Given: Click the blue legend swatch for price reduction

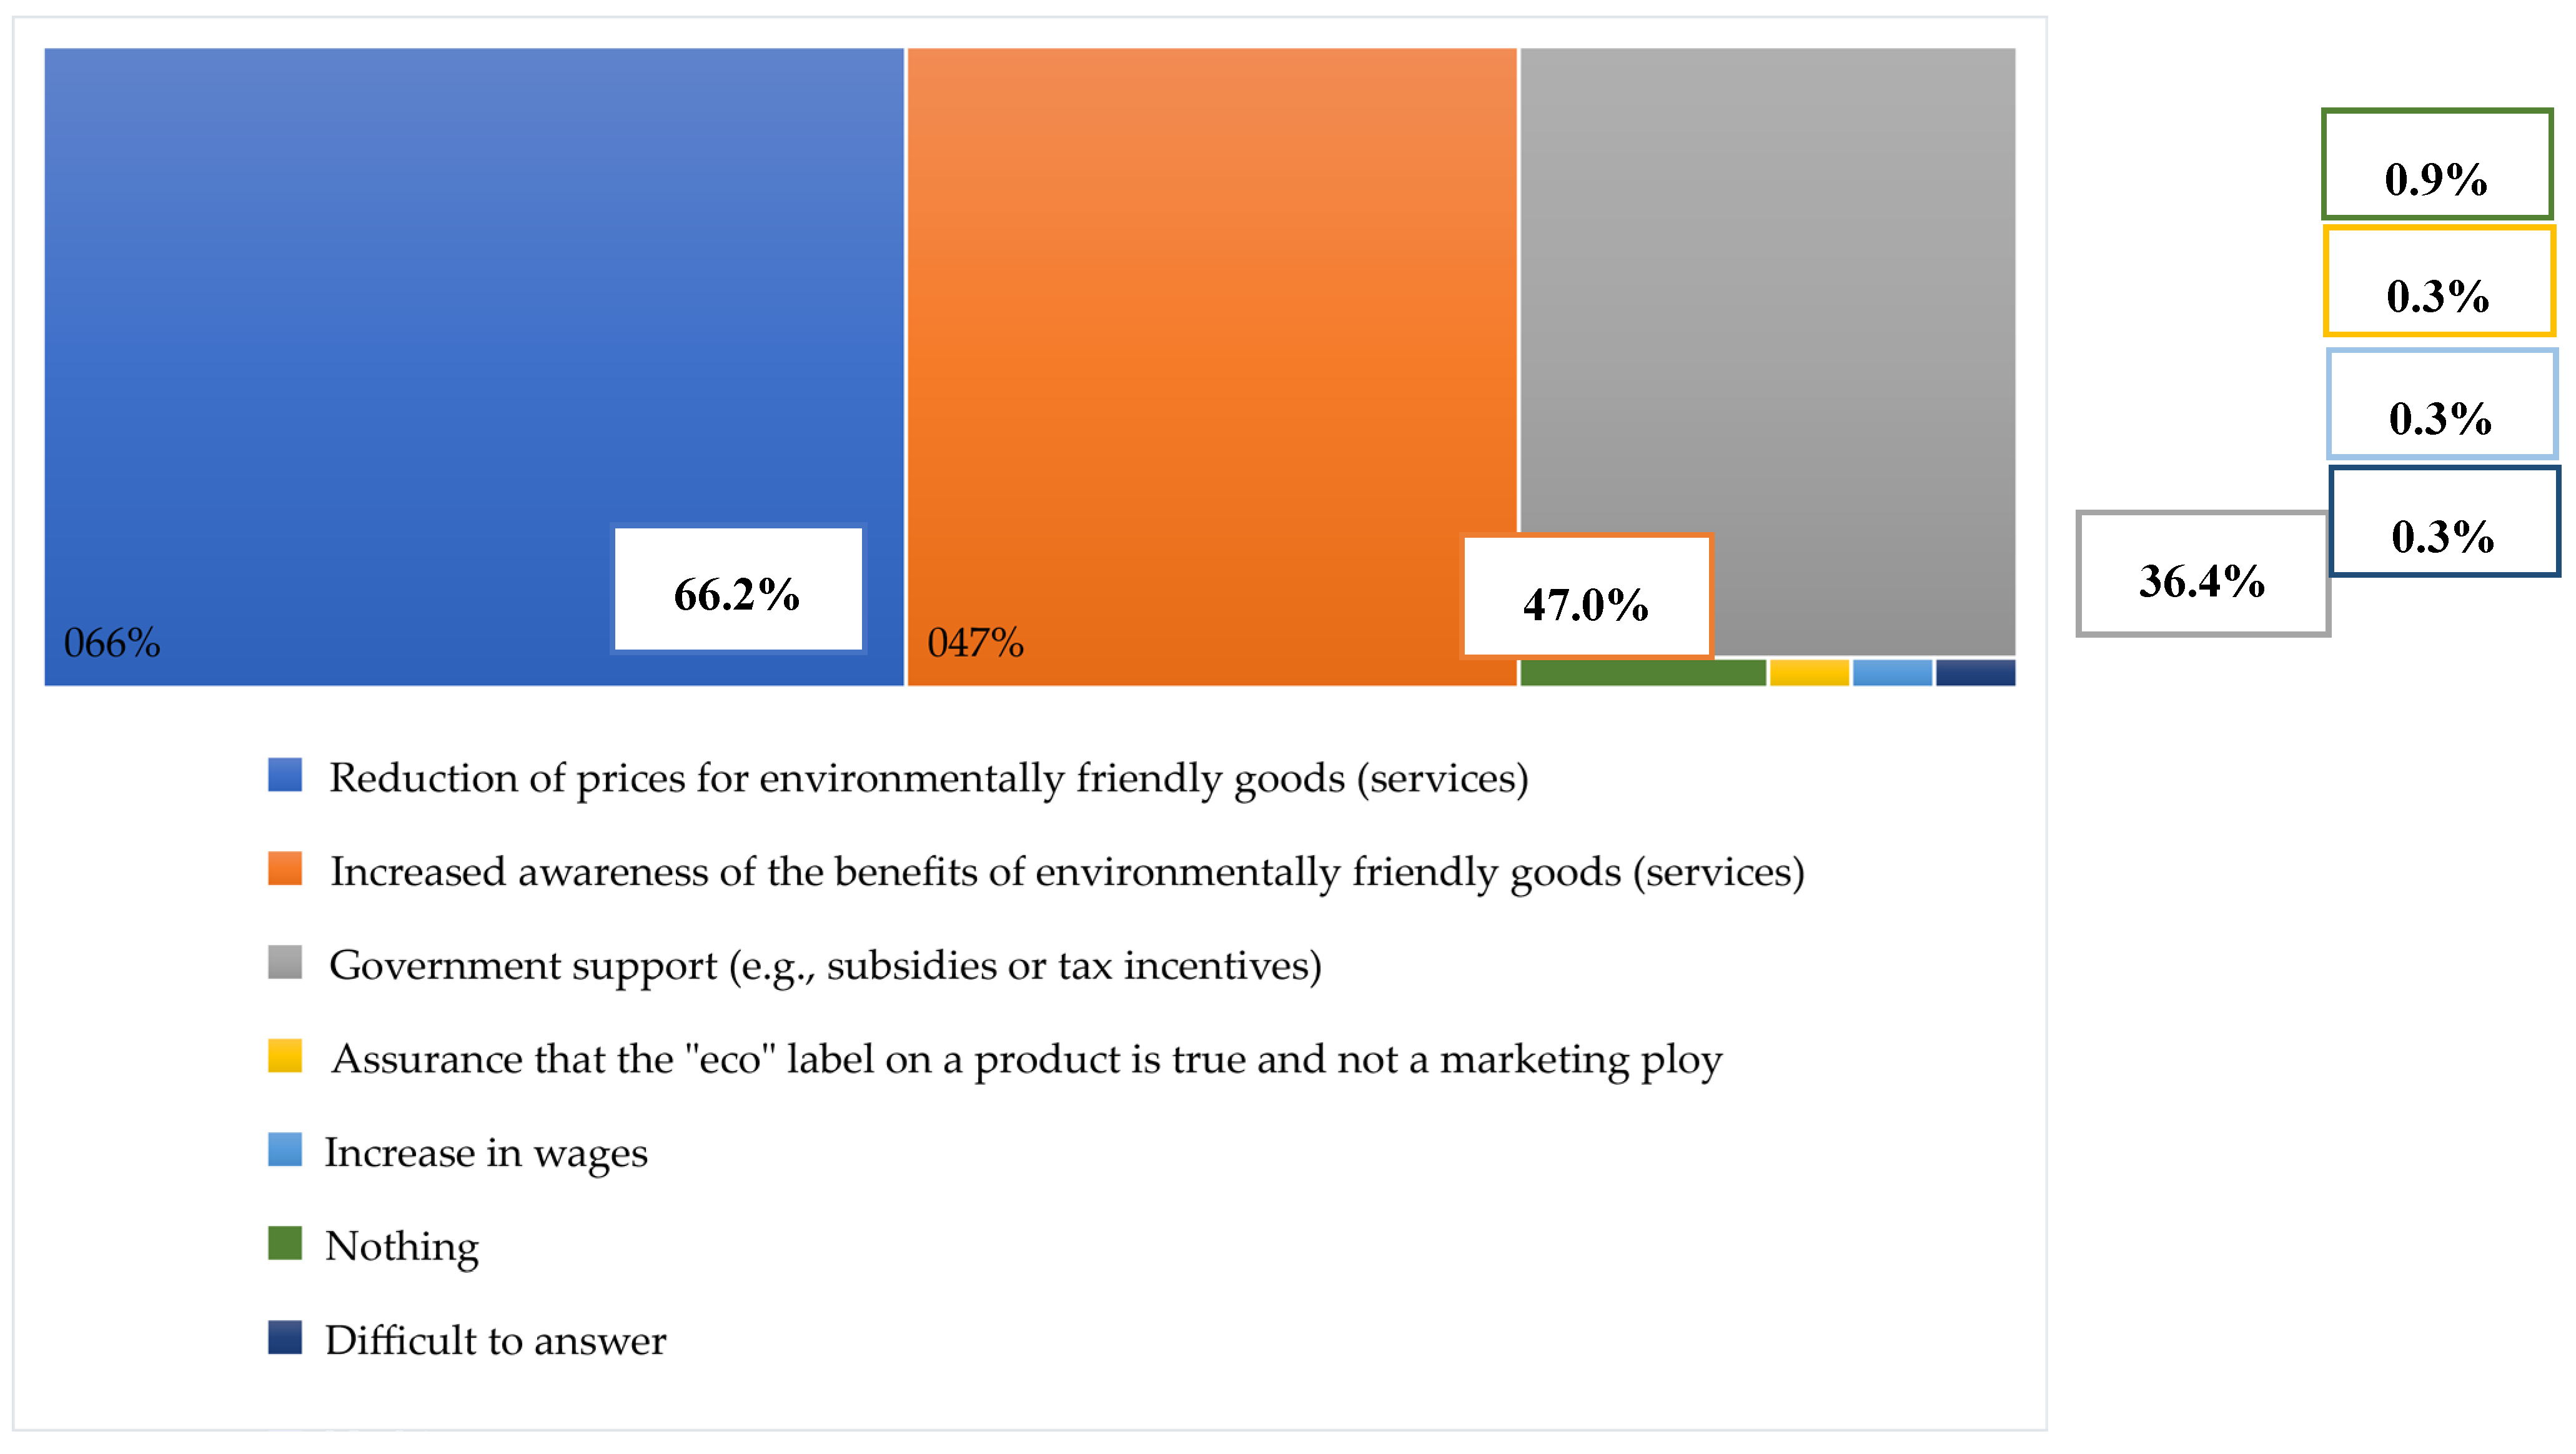Looking at the screenshot, I should coord(285,775).
